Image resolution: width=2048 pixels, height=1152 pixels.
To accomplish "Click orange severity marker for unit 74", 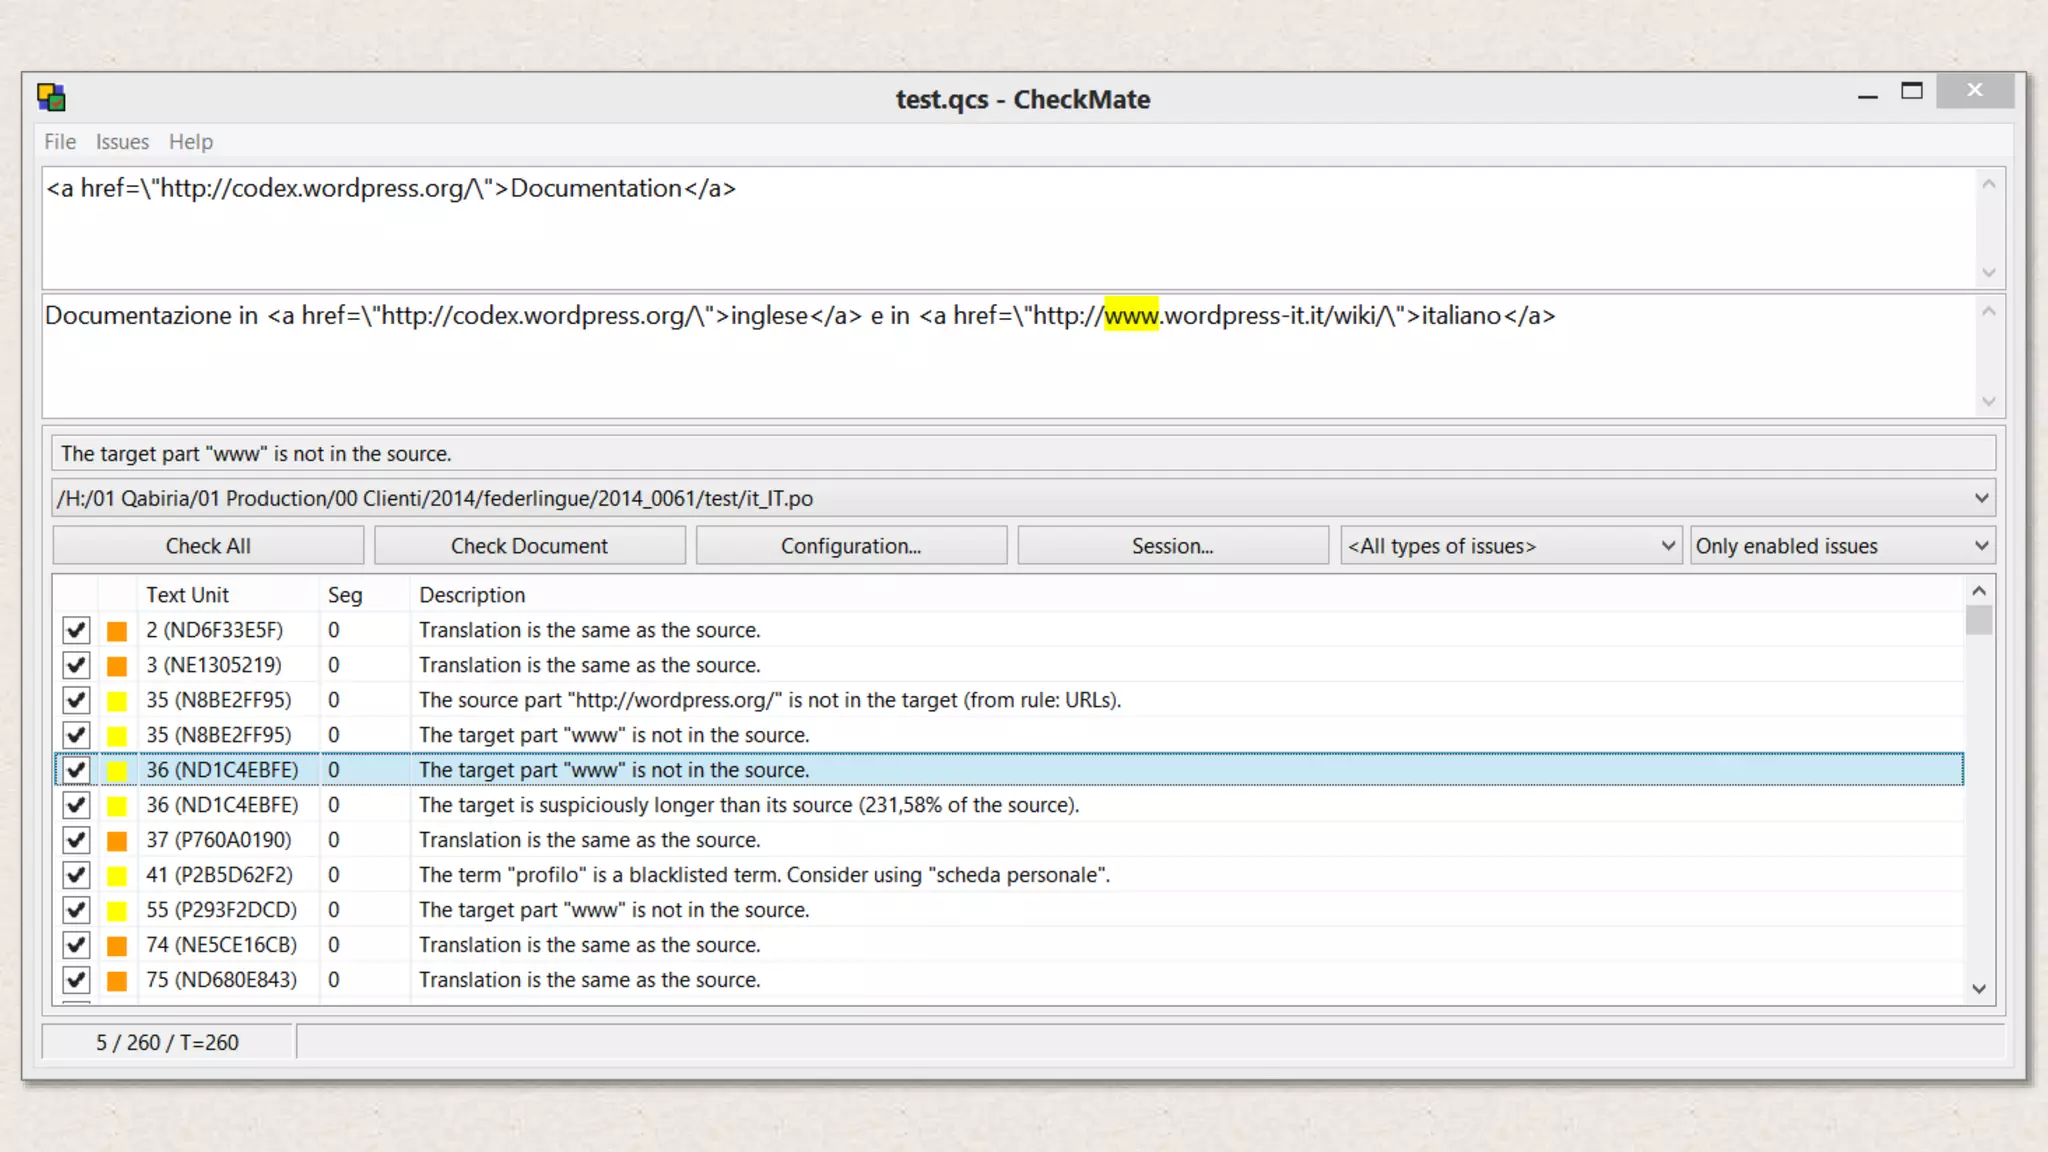I will click(117, 946).
